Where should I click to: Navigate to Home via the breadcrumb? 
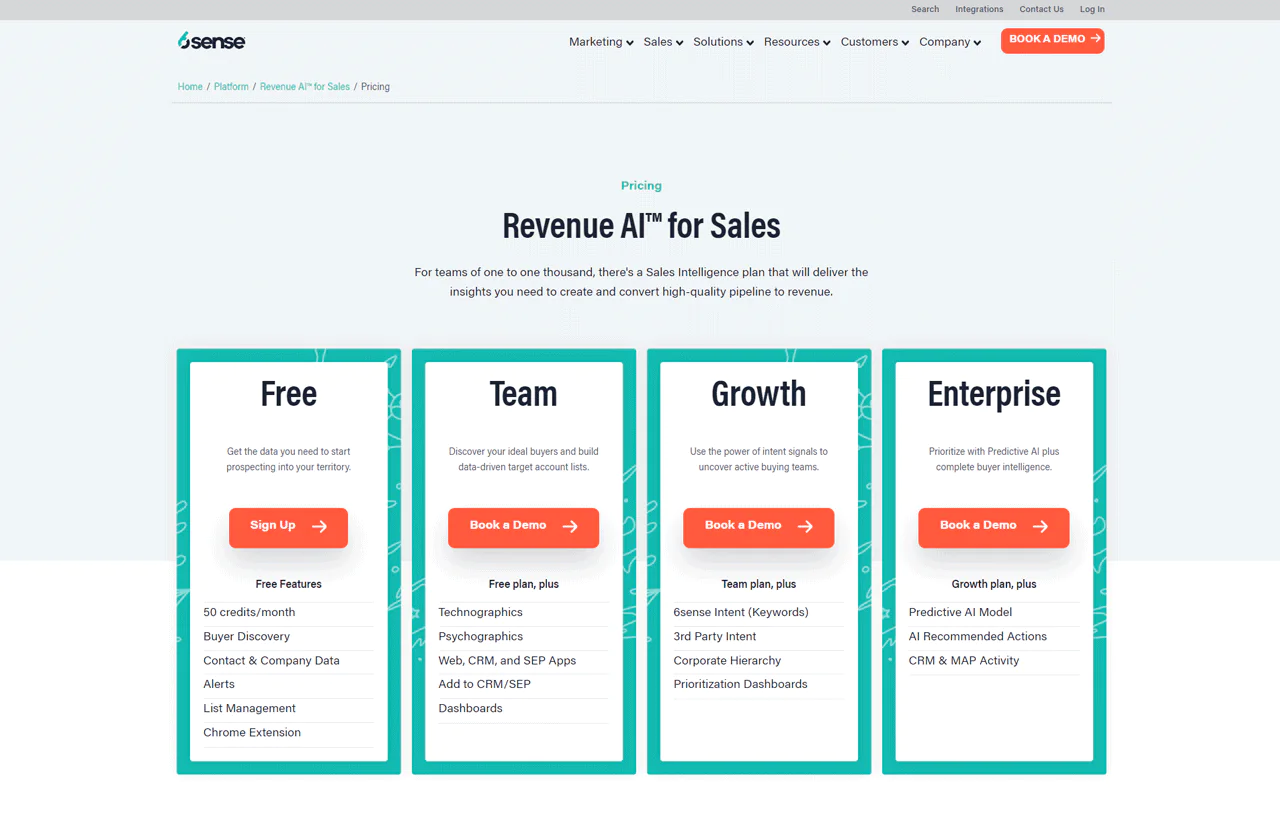coord(190,87)
